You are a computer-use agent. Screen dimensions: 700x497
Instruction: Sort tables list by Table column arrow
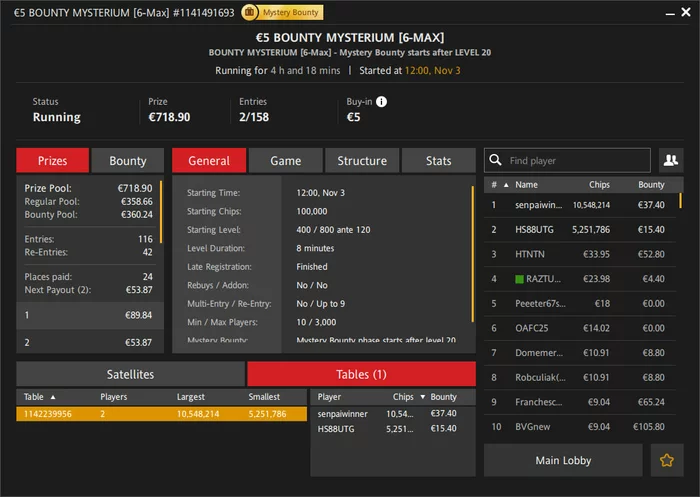click(53, 397)
